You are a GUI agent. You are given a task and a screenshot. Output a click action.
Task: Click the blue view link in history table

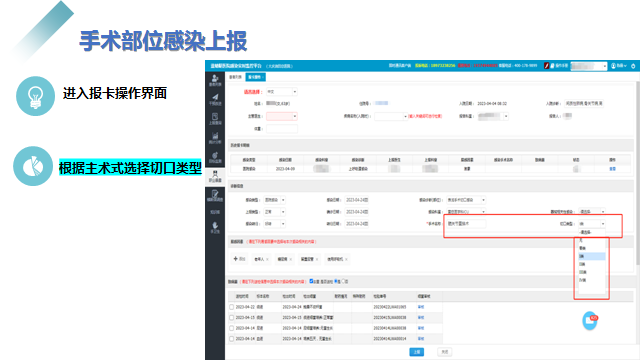[x=612, y=169]
